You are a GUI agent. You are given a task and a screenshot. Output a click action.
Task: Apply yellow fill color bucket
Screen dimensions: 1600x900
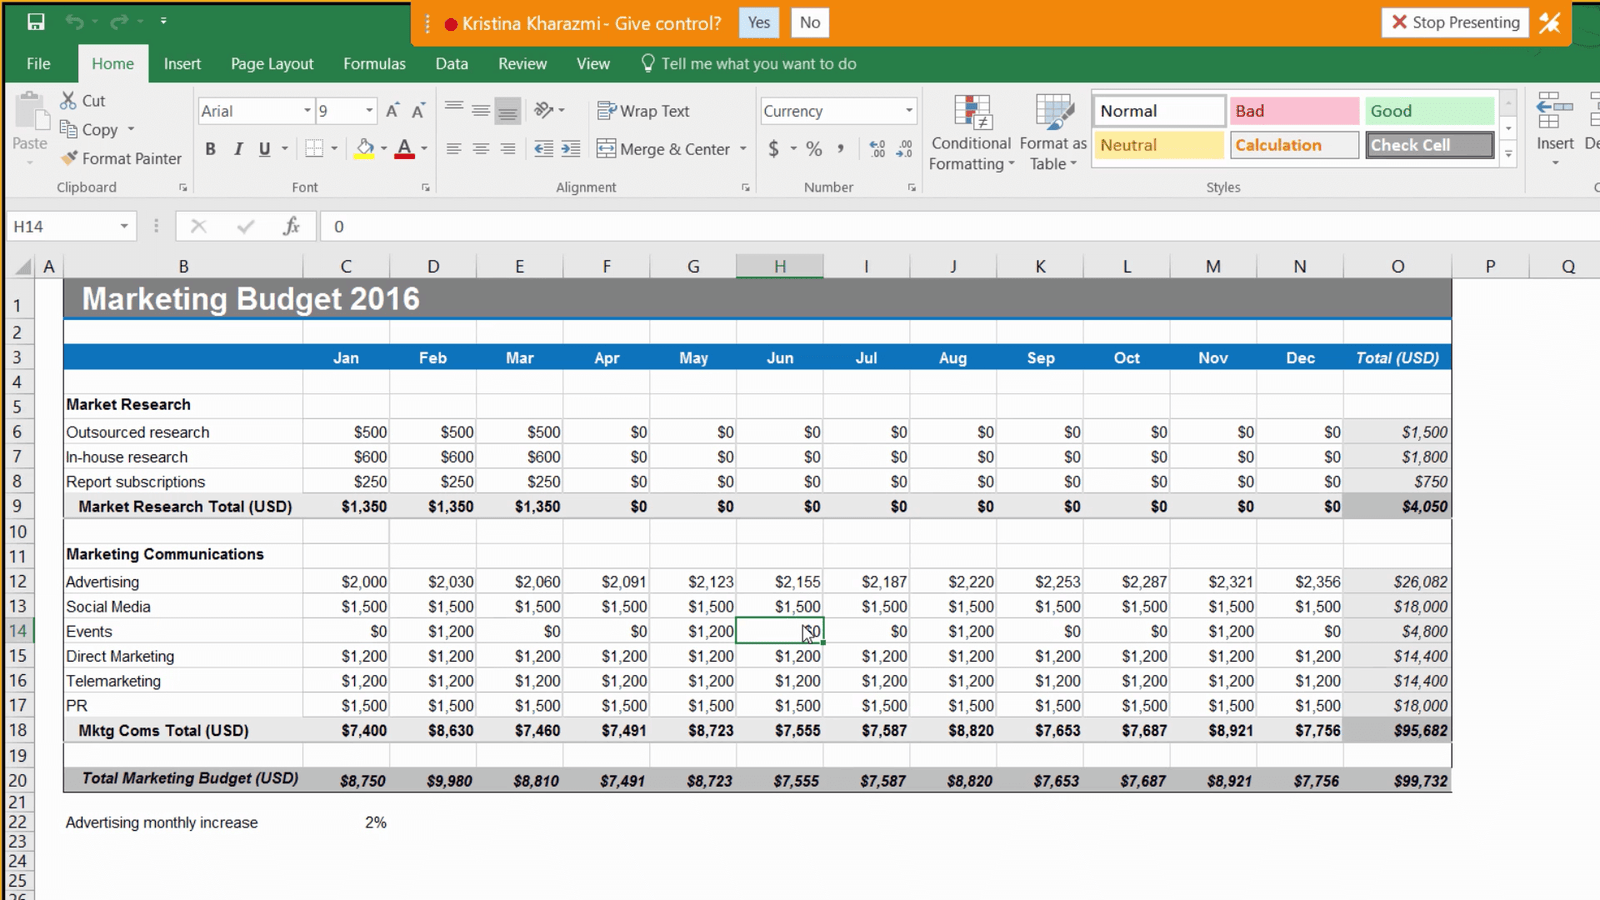coord(365,149)
